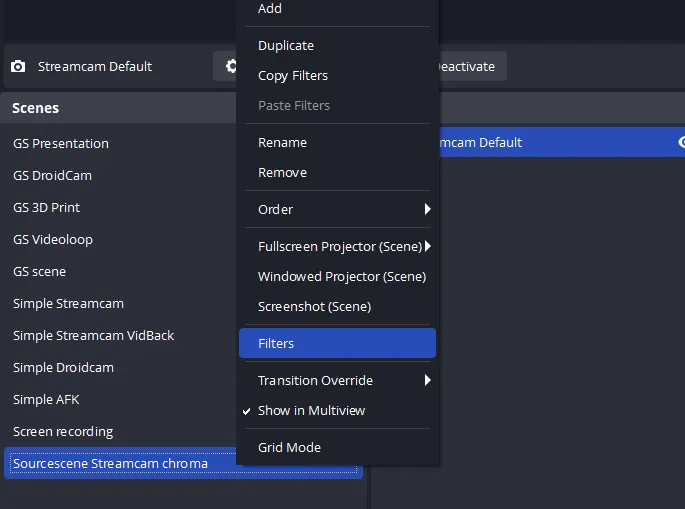Toggle Show in Multiview checkmark
The height and width of the screenshot is (509, 685).
(311, 411)
